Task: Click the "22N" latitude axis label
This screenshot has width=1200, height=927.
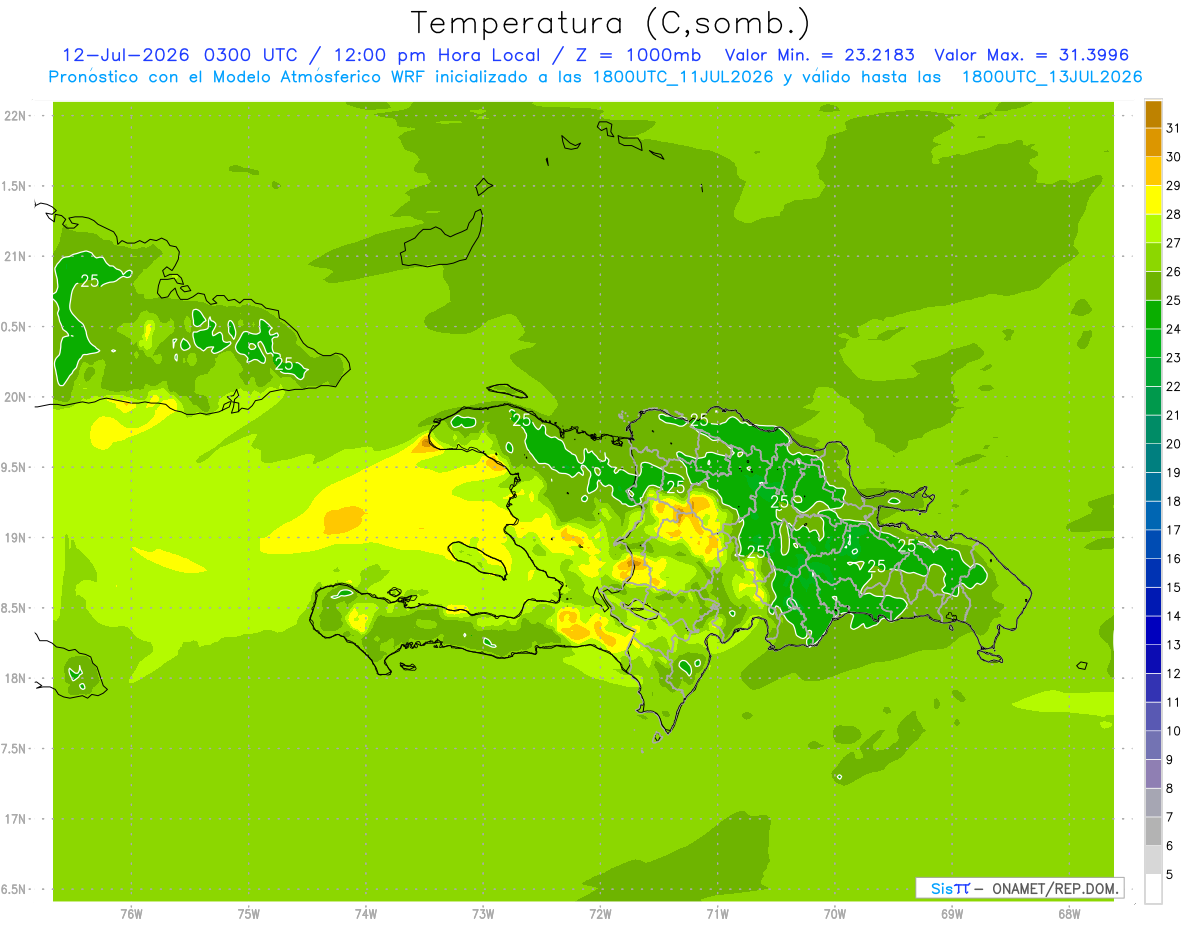Action: pos(15,116)
